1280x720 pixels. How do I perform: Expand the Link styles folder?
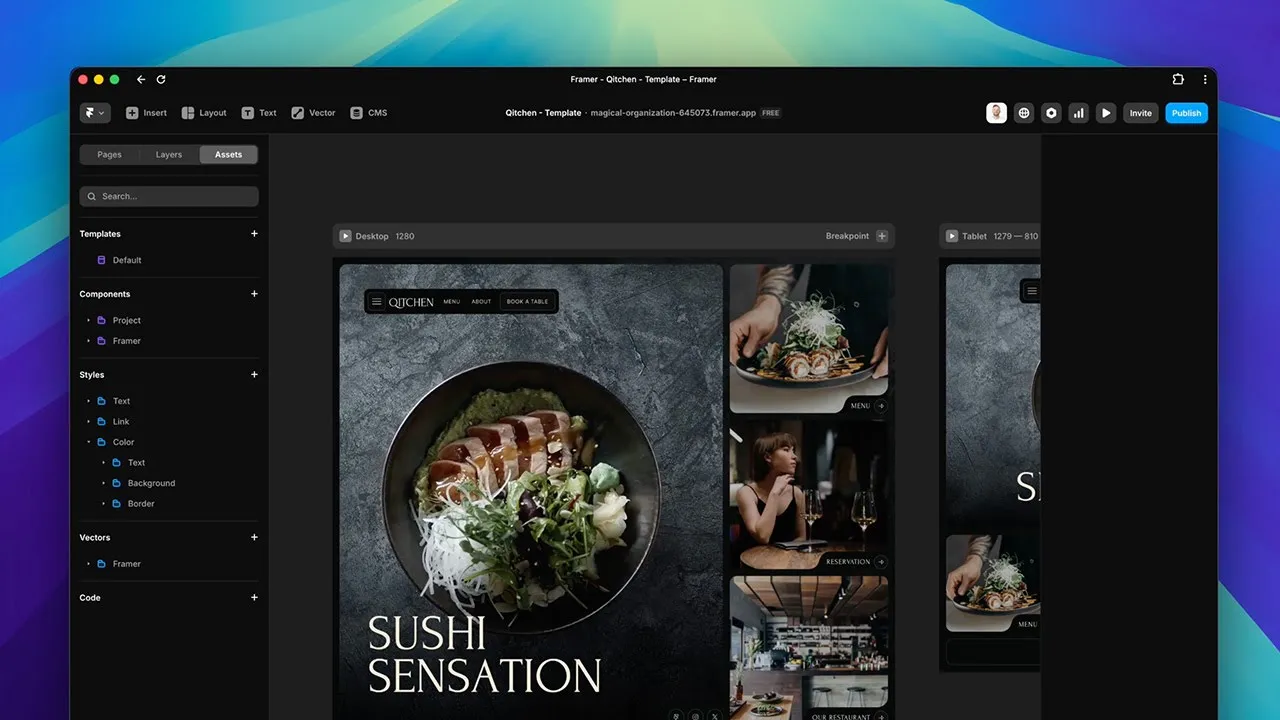coord(88,422)
